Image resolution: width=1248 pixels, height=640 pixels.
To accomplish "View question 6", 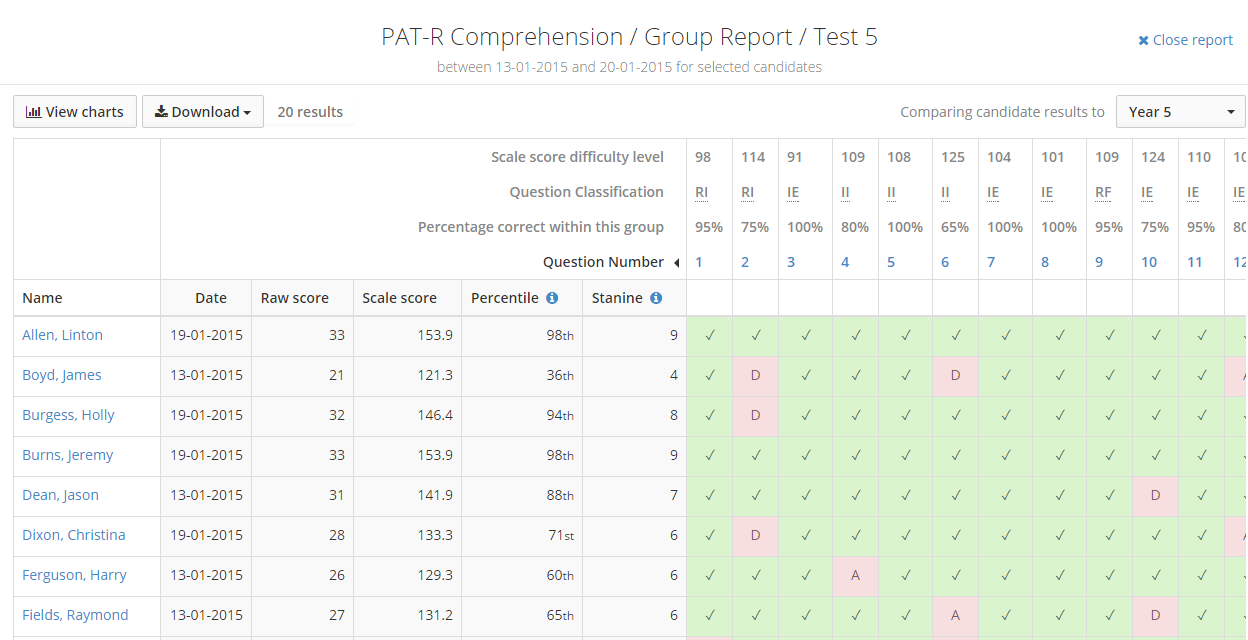I will (945, 262).
